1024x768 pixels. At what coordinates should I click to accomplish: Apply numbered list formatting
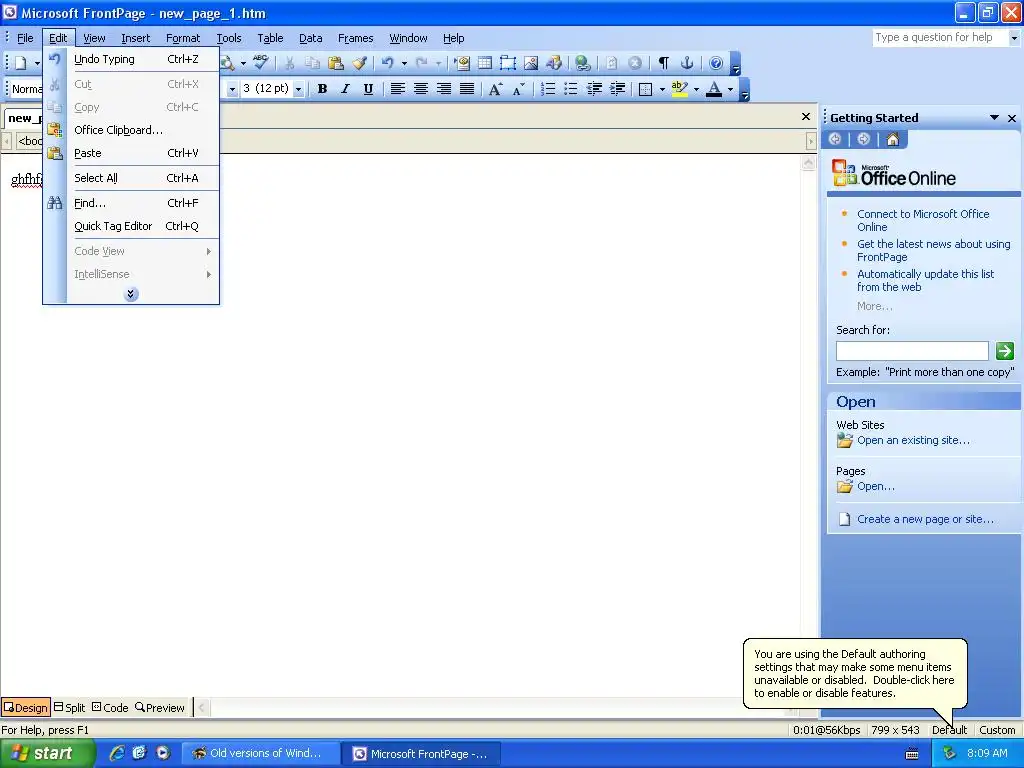(x=547, y=89)
